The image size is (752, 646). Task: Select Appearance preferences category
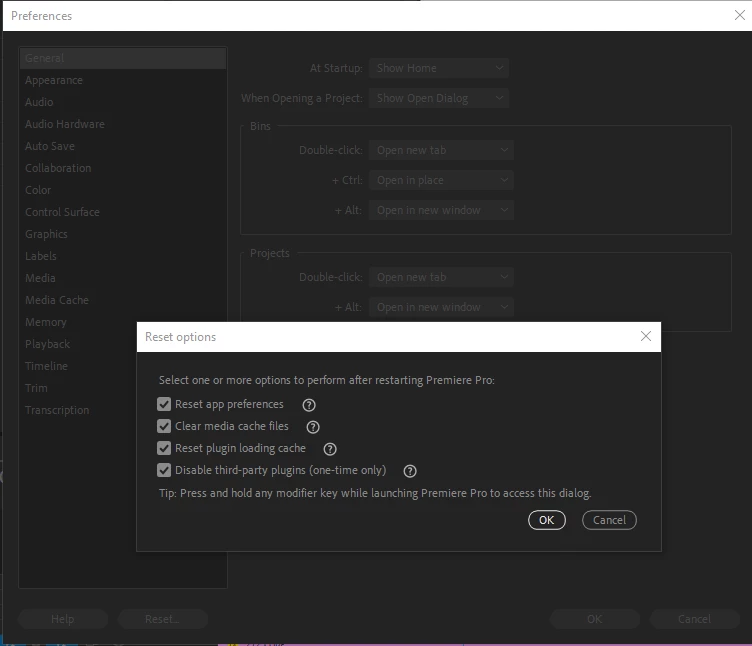click(x=123, y=80)
